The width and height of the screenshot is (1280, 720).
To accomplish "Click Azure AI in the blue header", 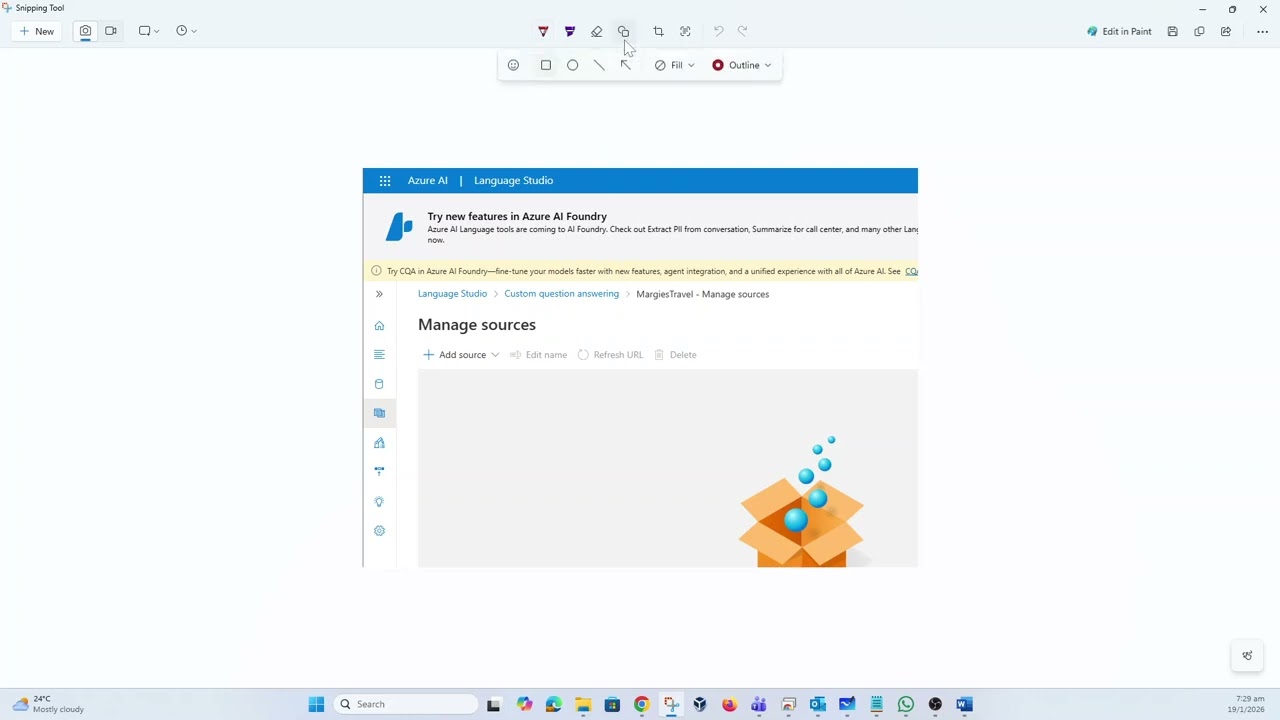I will 428,181.
